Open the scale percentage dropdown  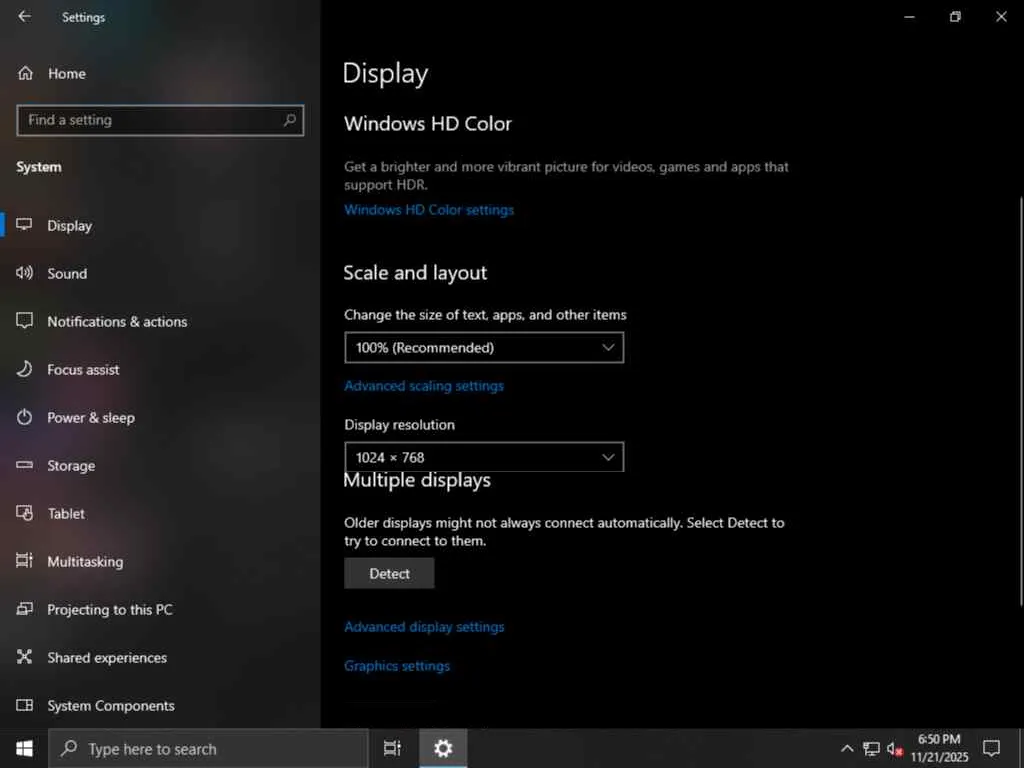pyautogui.click(x=484, y=347)
